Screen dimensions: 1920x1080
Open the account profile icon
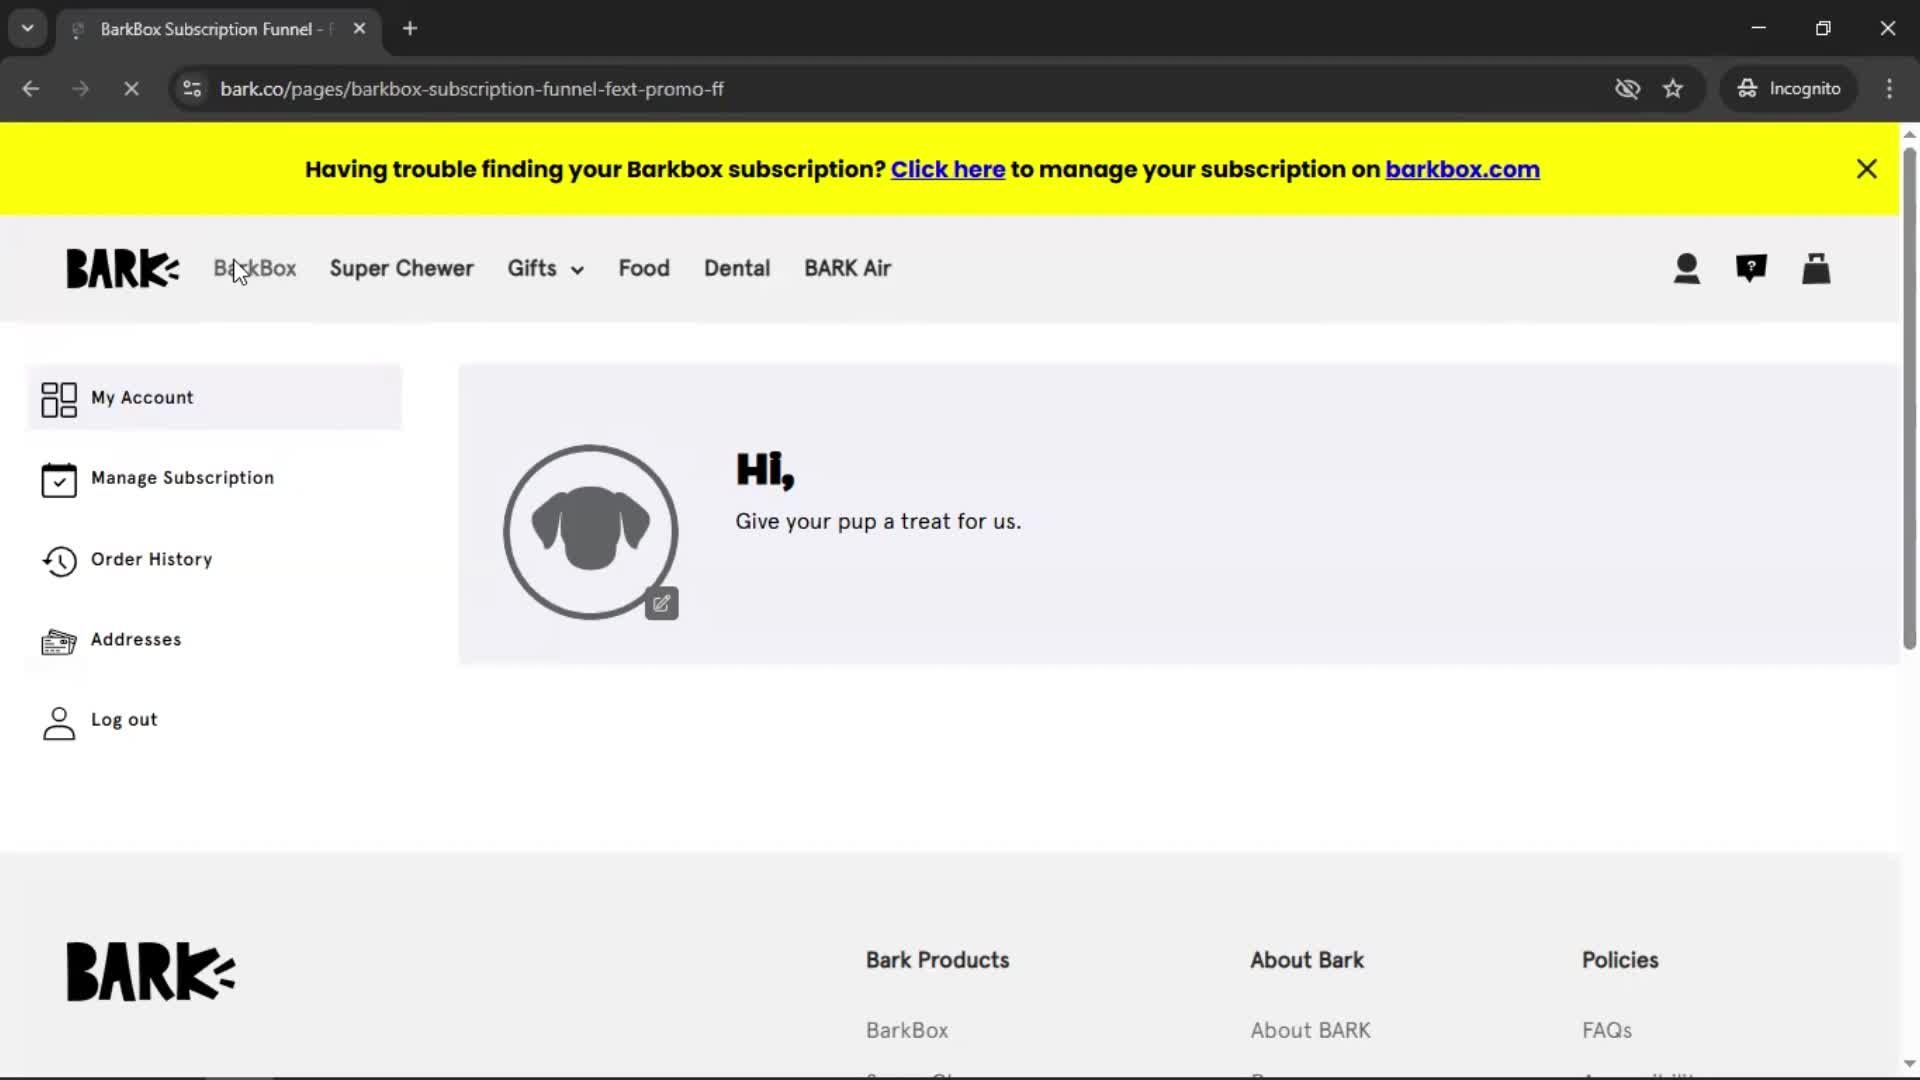pos(1686,268)
